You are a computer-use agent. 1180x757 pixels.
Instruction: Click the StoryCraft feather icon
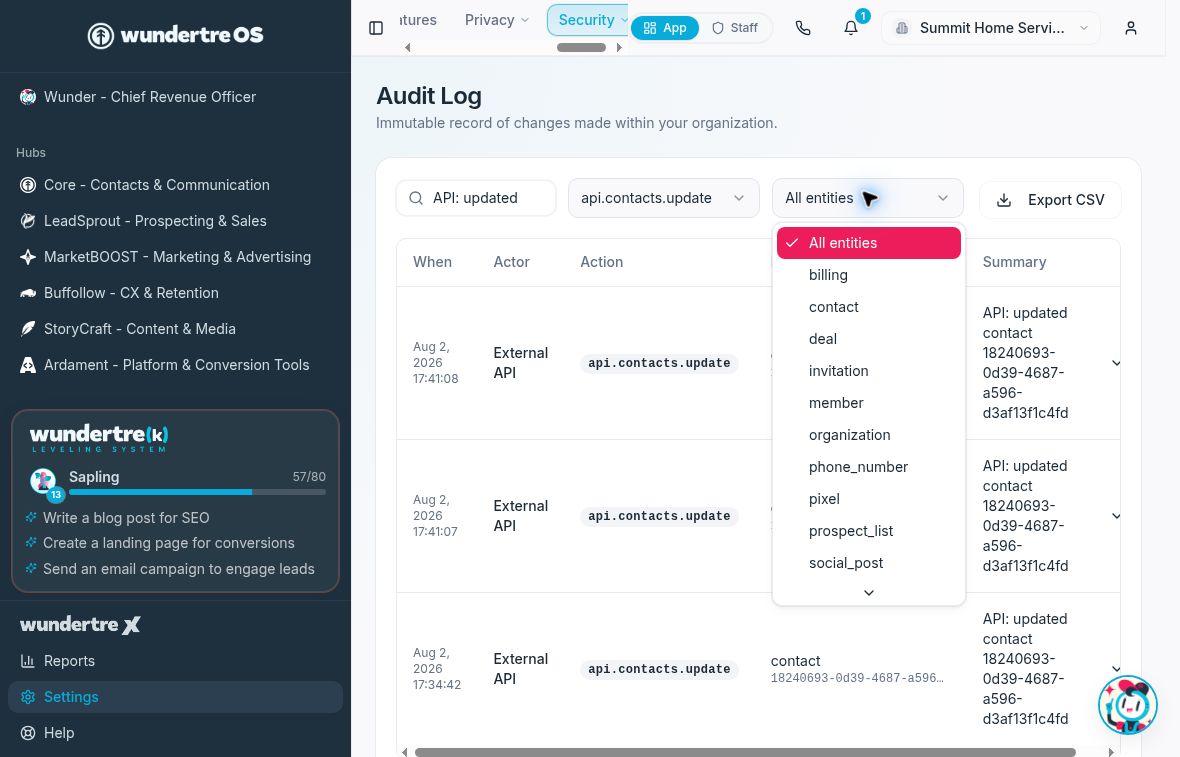tap(28, 329)
